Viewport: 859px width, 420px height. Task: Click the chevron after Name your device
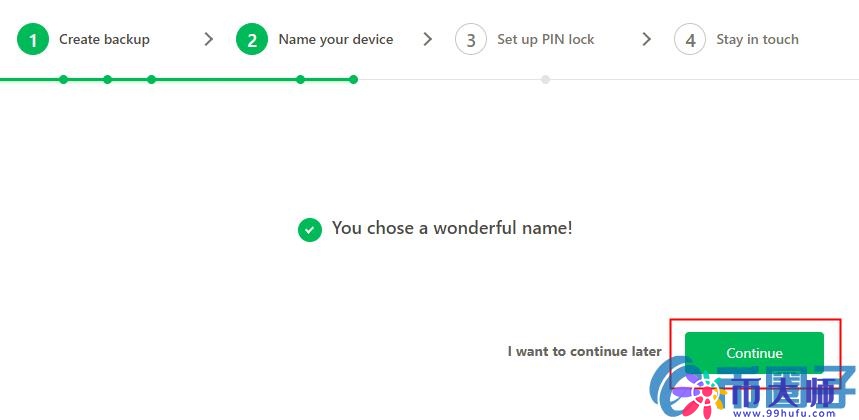[x=428, y=39]
